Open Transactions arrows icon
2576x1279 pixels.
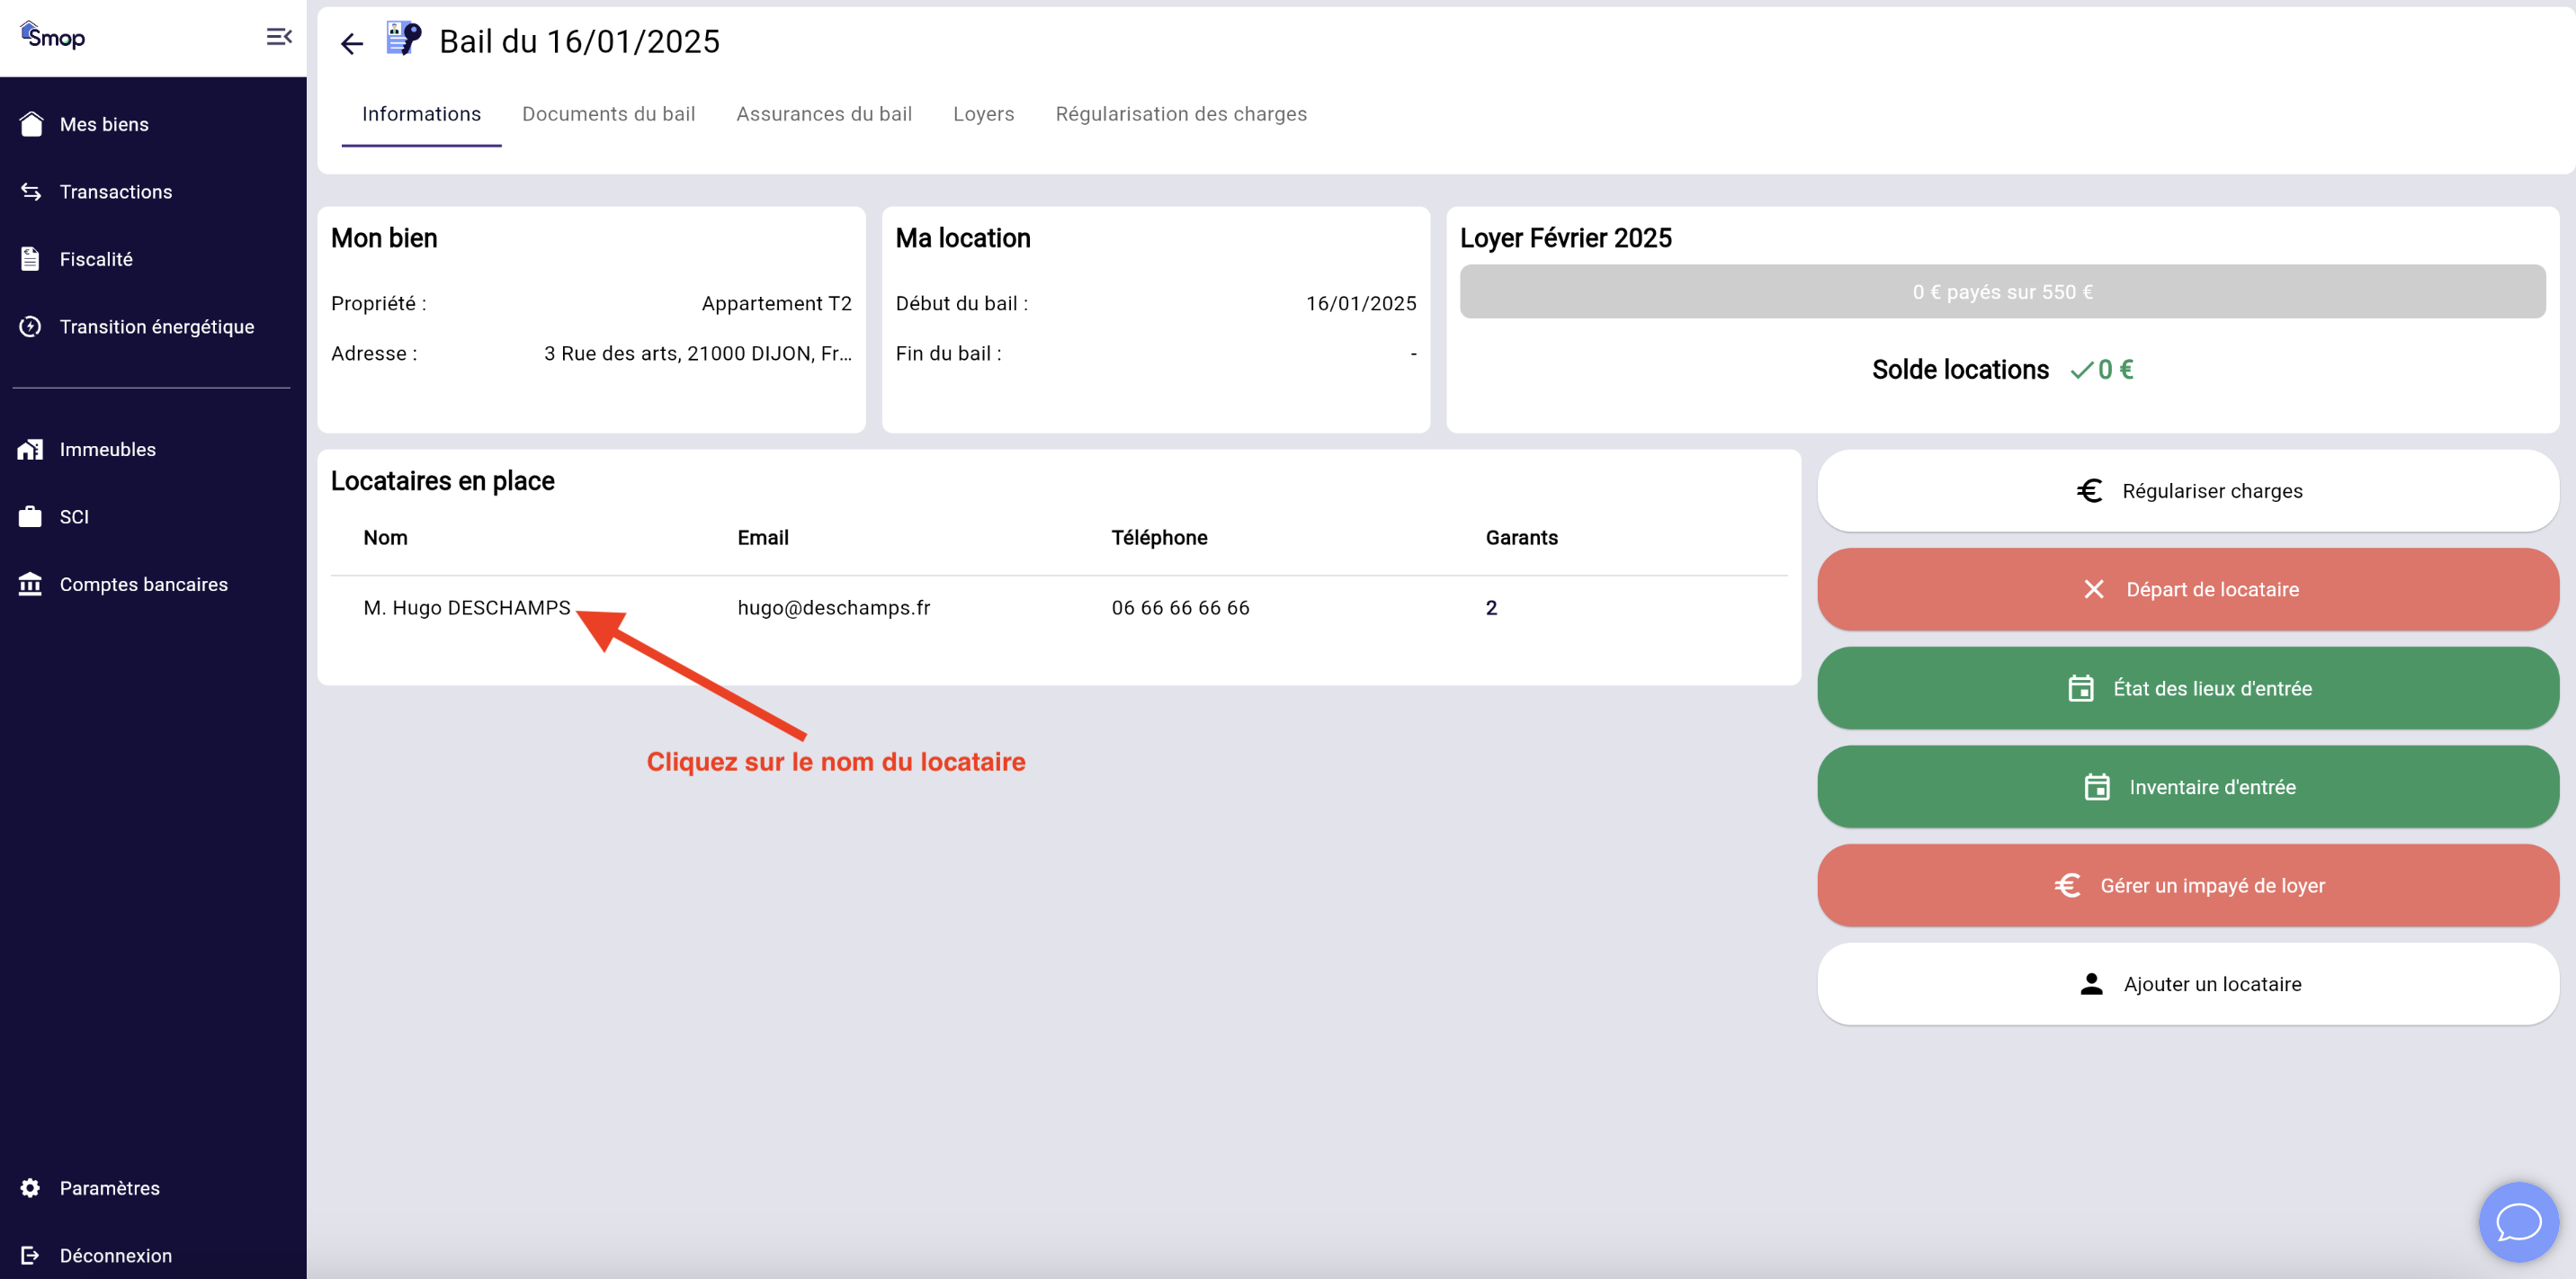tap(31, 191)
